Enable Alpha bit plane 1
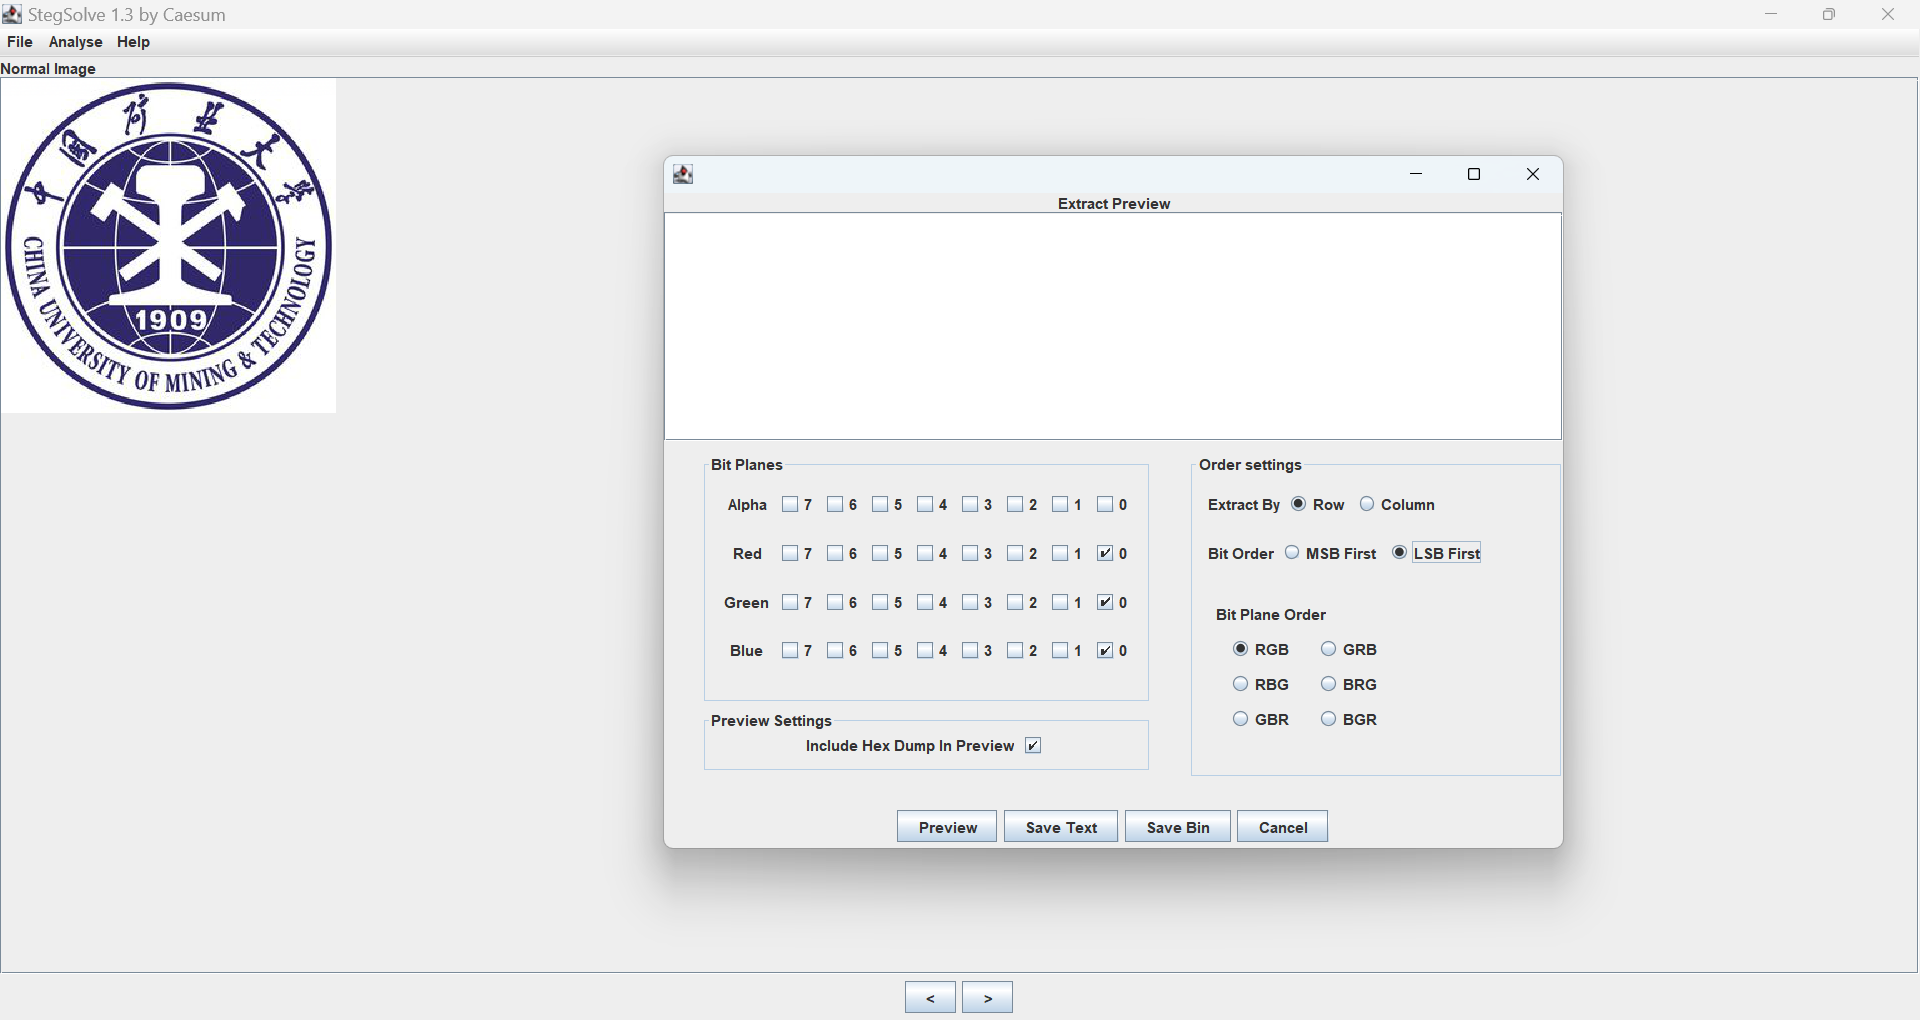The height and width of the screenshot is (1020, 1920). (1060, 505)
